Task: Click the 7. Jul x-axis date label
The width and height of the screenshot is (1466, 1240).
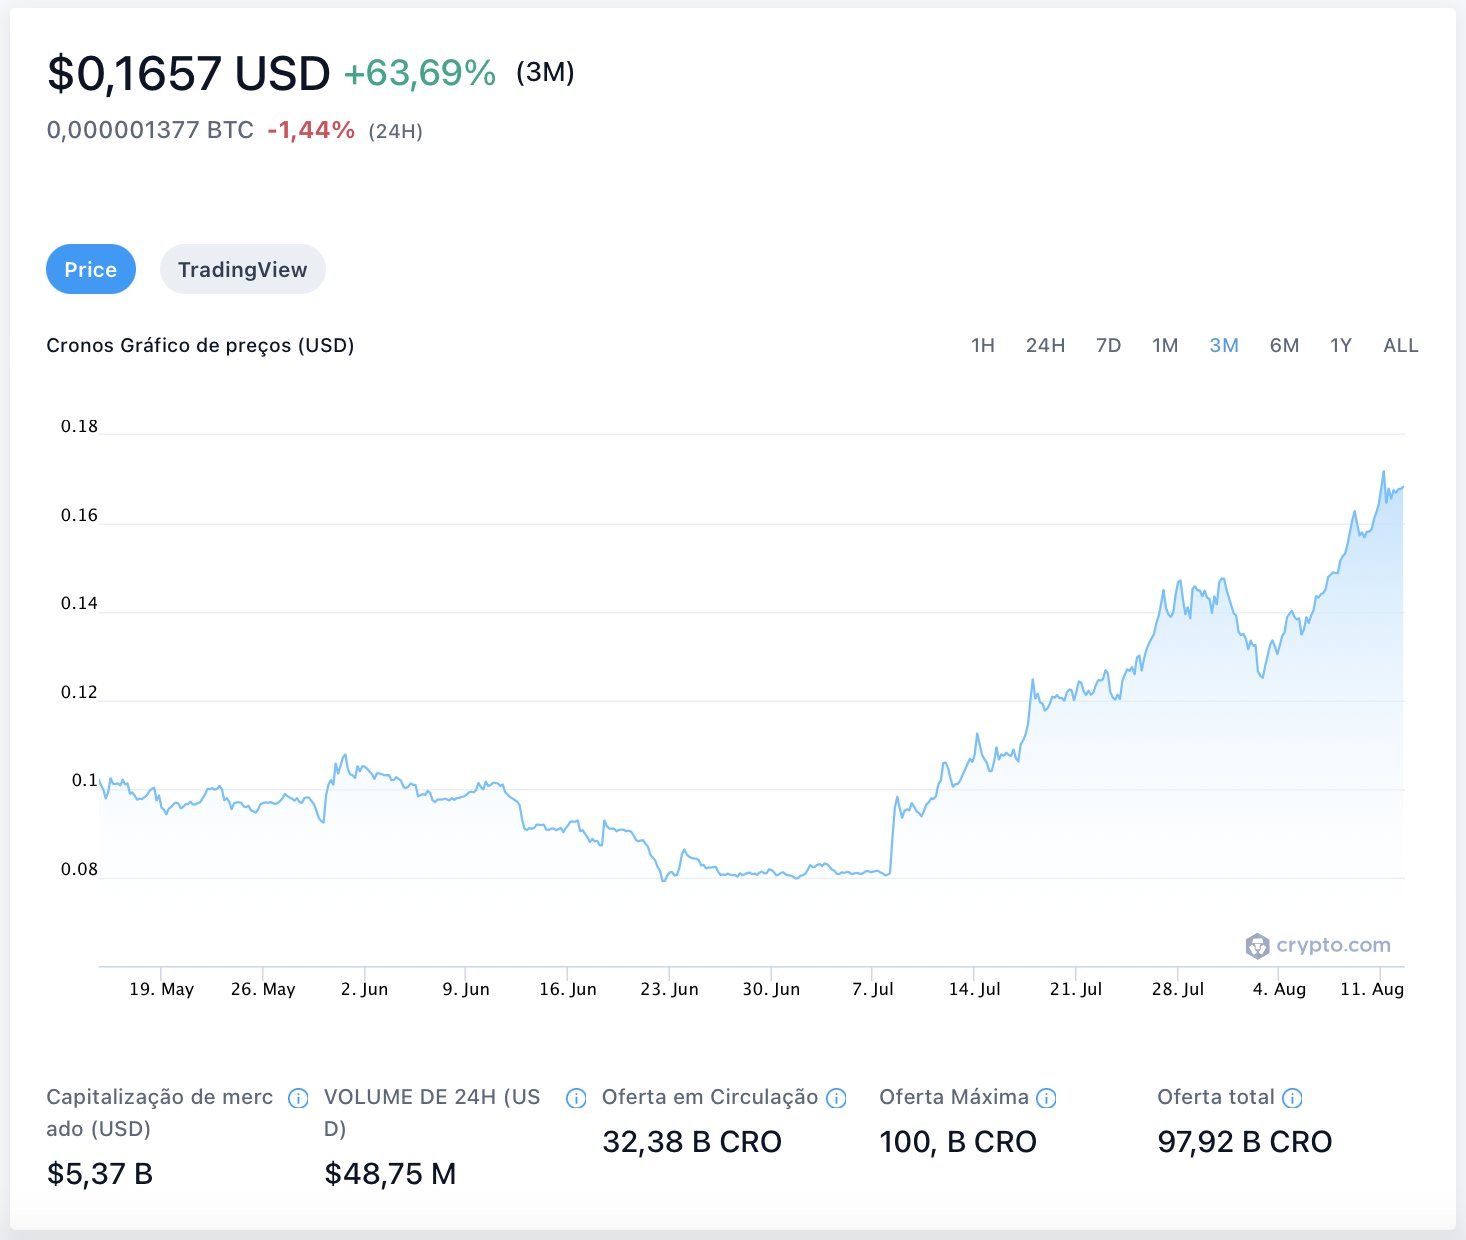Action: tap(872, 989)
